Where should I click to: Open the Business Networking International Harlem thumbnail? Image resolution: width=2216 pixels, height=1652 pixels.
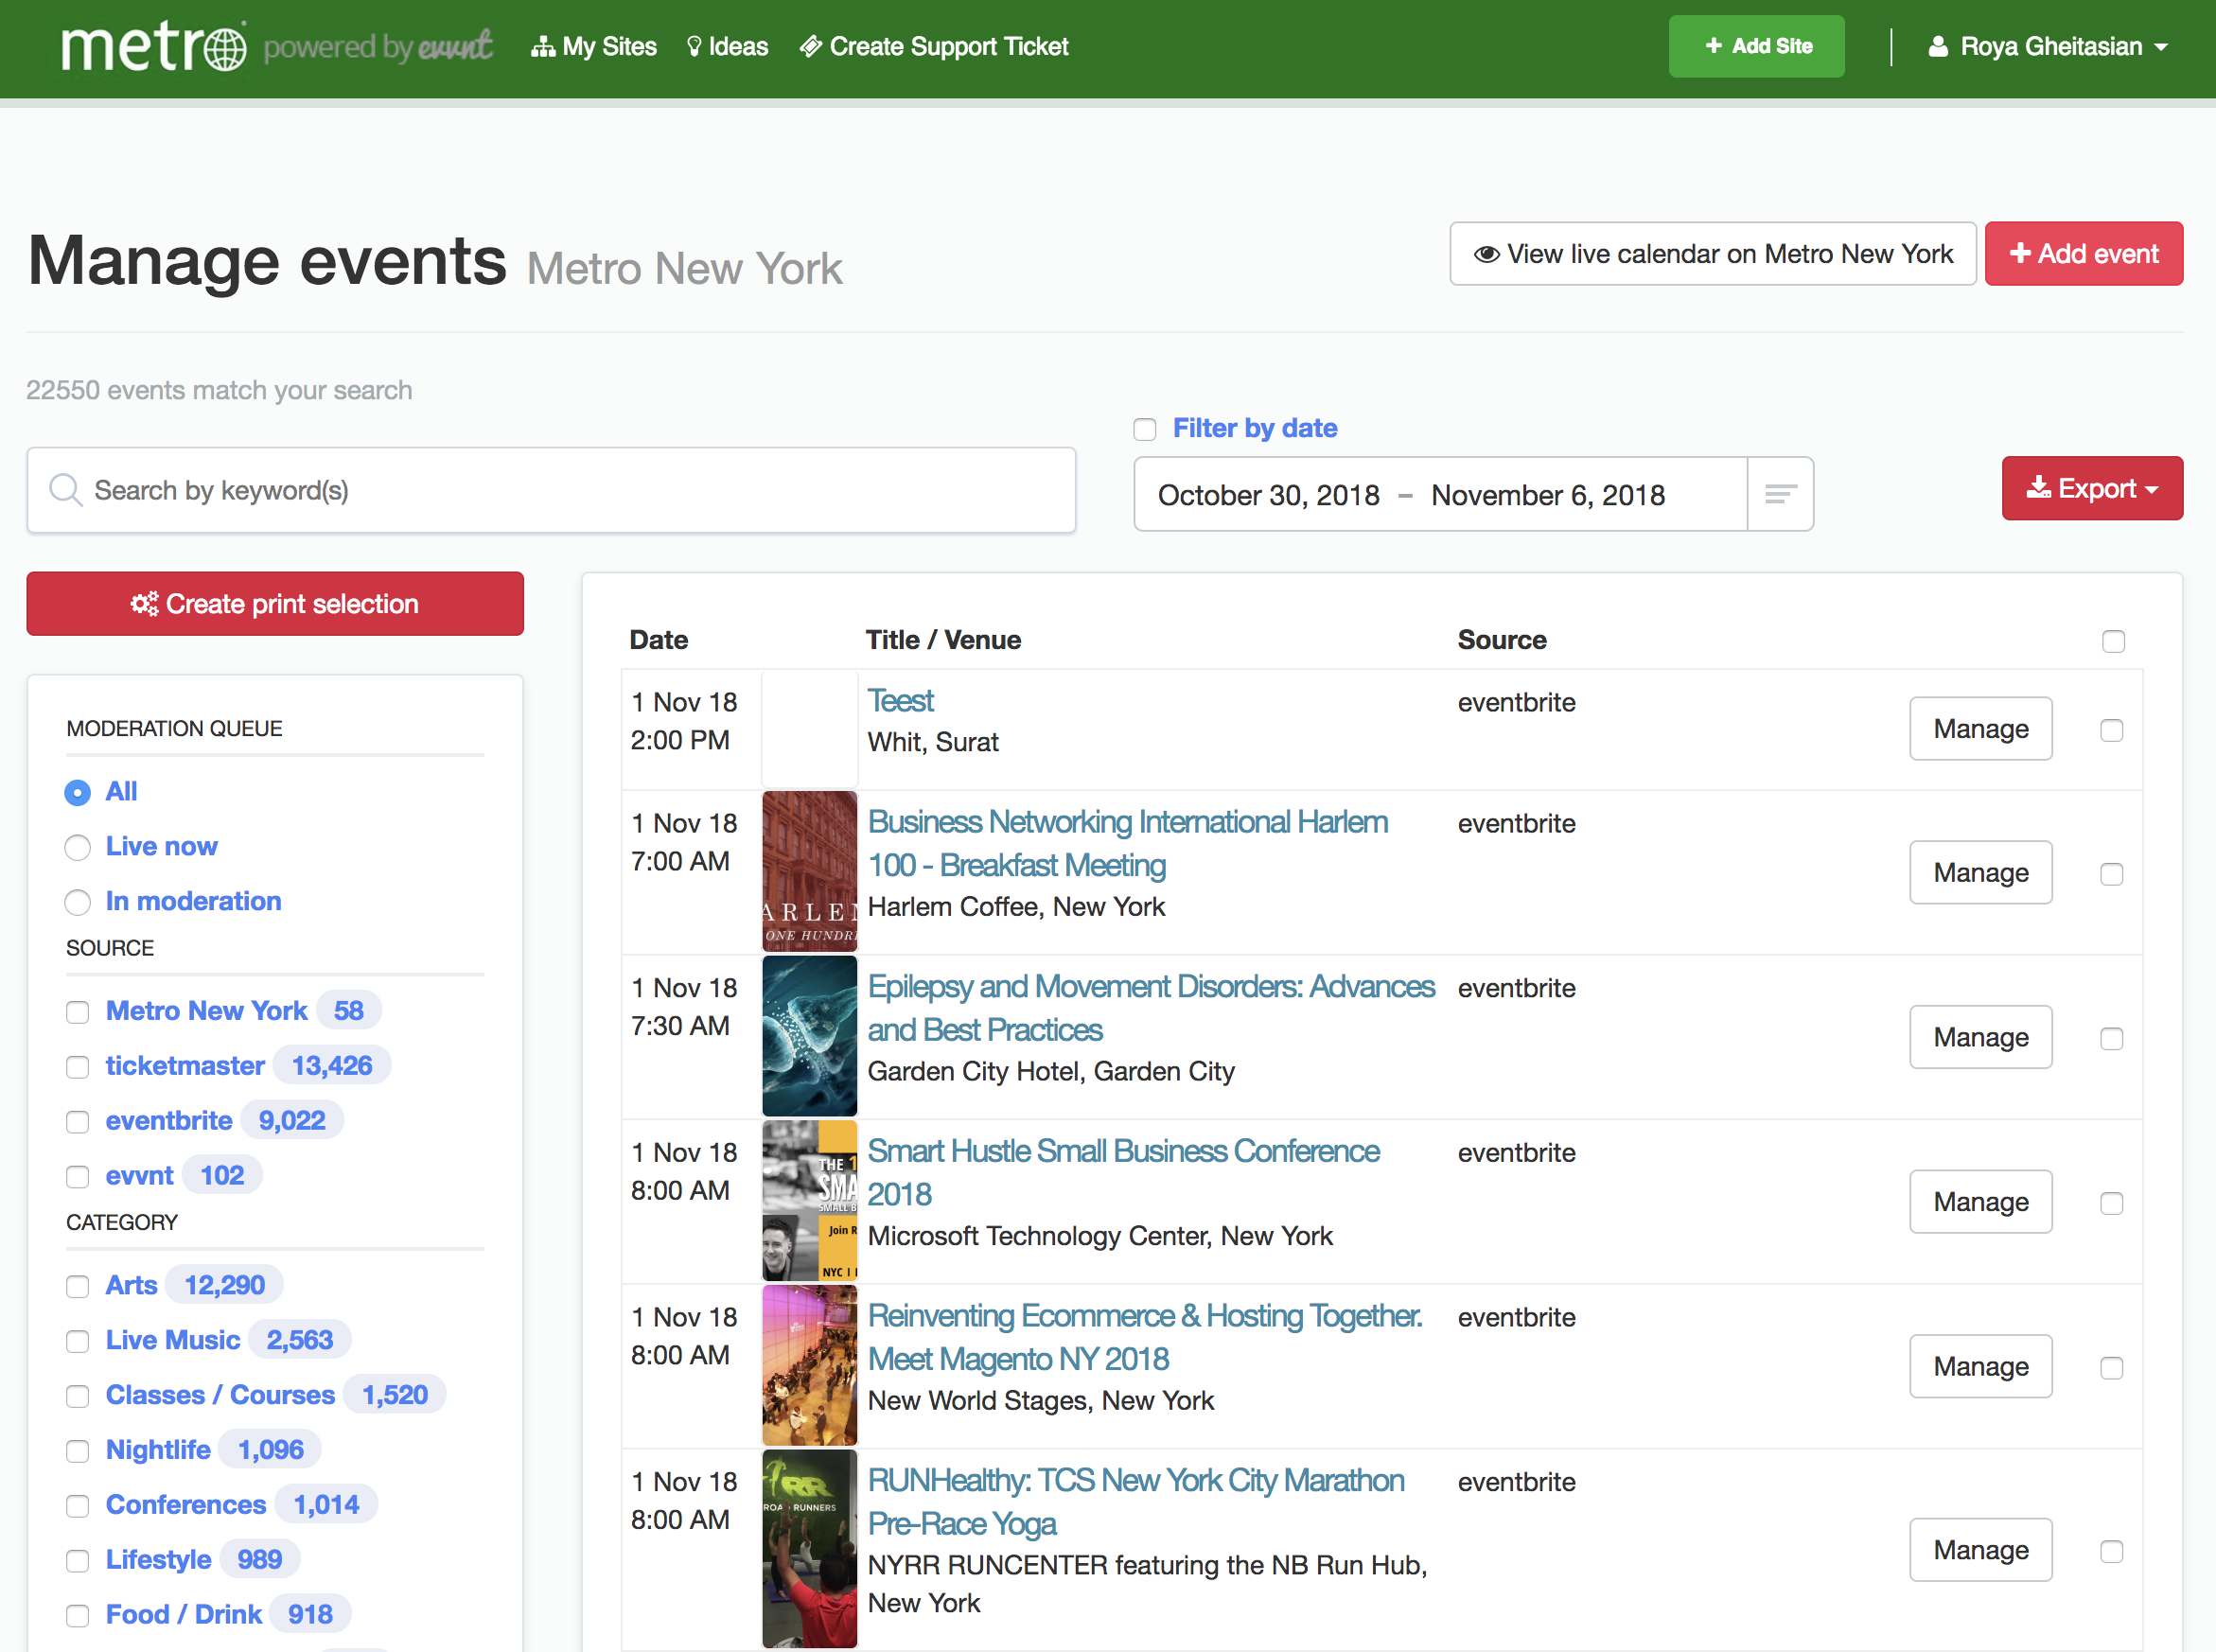tap(809, 871)
